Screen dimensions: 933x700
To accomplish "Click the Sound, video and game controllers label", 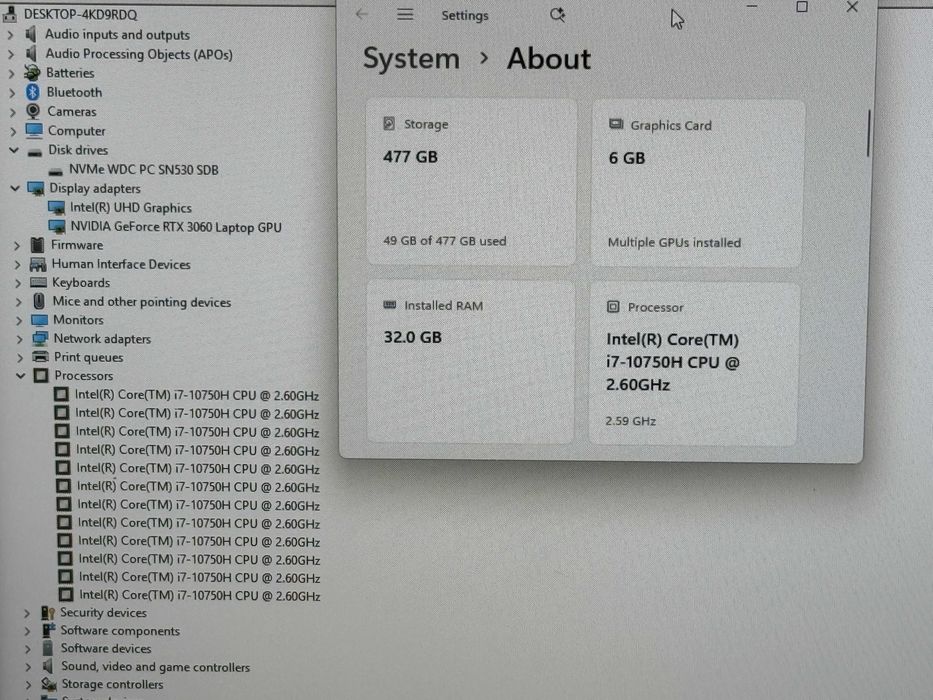I will point(155,667).
